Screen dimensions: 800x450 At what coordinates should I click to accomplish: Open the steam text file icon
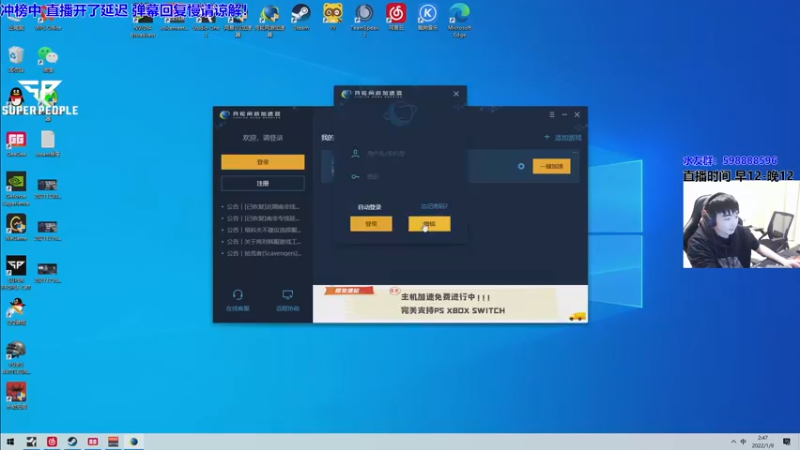(x=48, y=144)
